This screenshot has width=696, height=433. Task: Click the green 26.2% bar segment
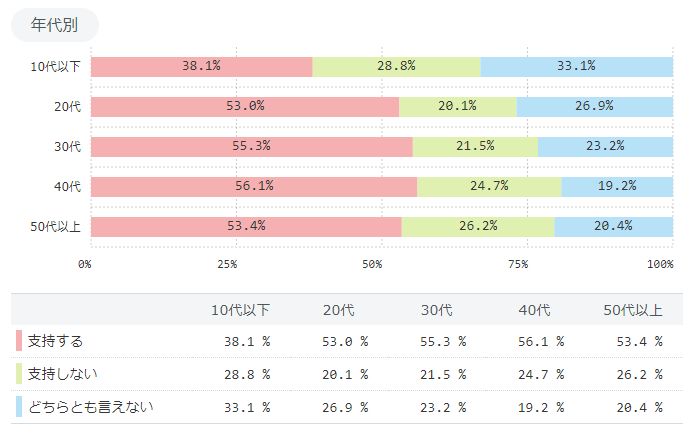tap(478, 226)
